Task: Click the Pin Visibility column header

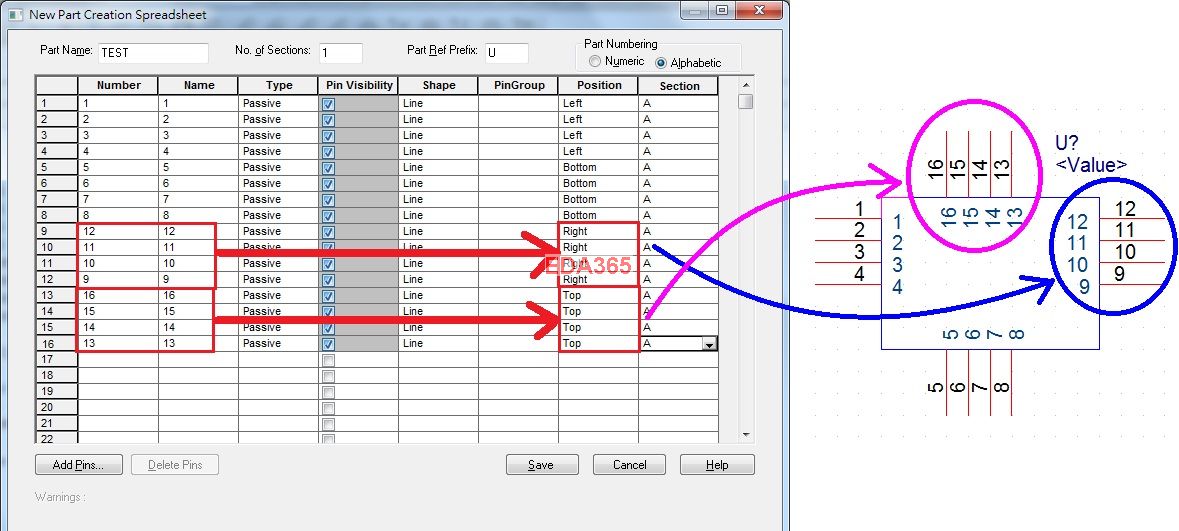Action: (358, 86)
